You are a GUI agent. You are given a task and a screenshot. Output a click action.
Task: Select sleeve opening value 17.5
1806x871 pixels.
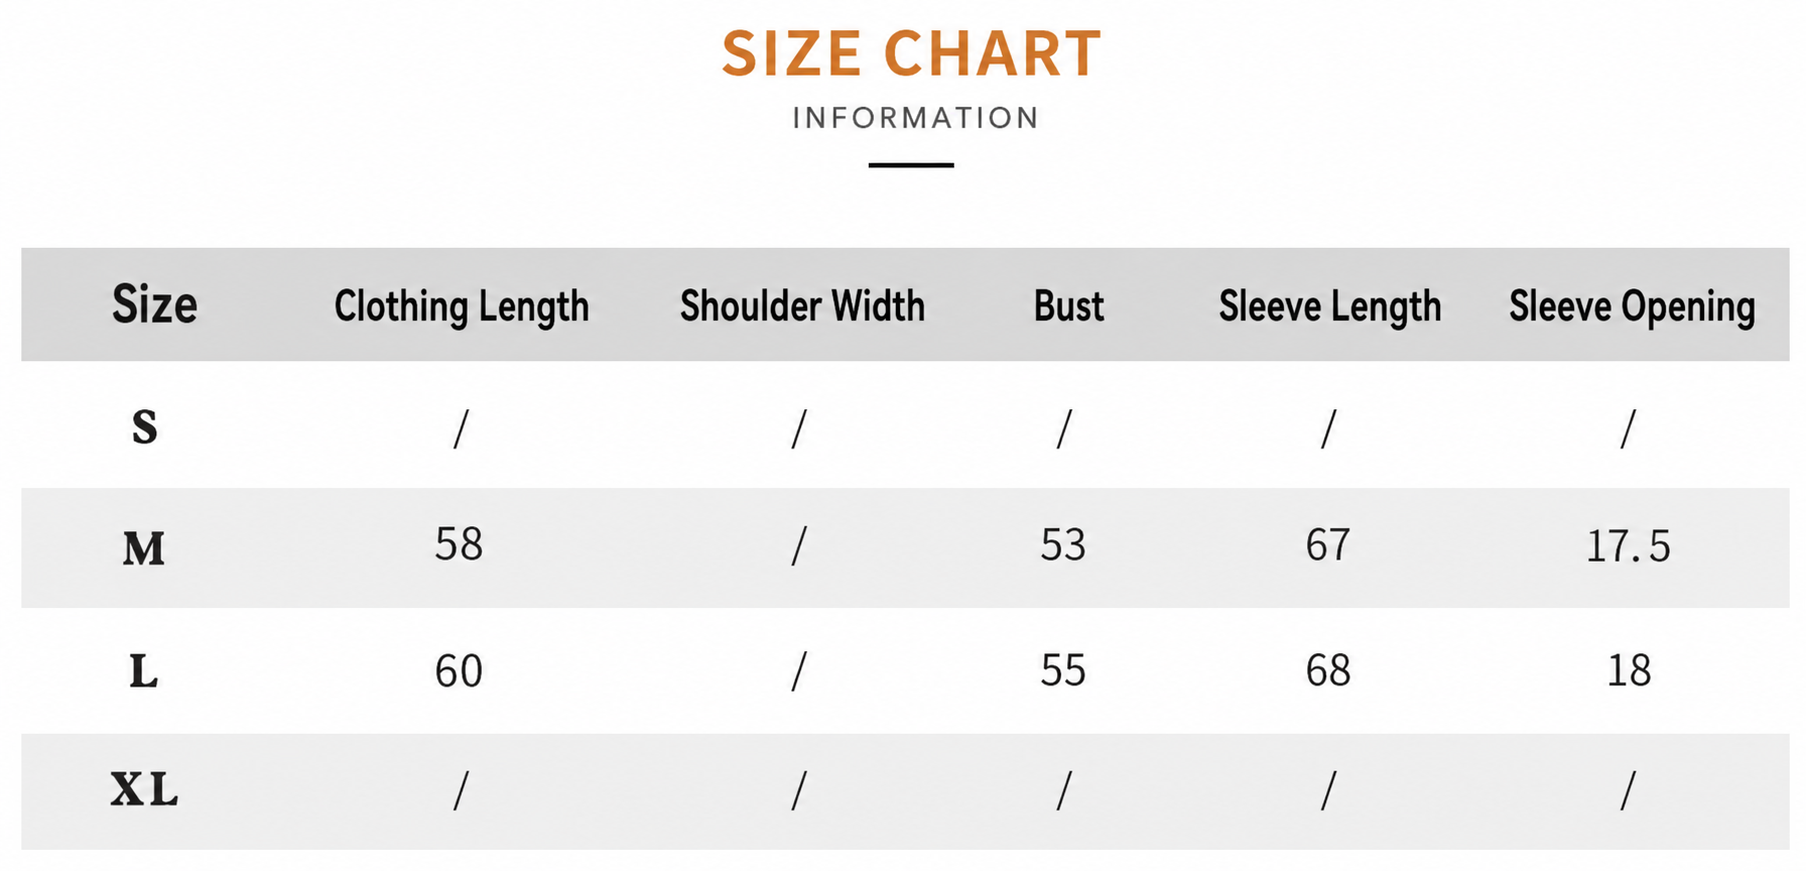click(1628, 547)
